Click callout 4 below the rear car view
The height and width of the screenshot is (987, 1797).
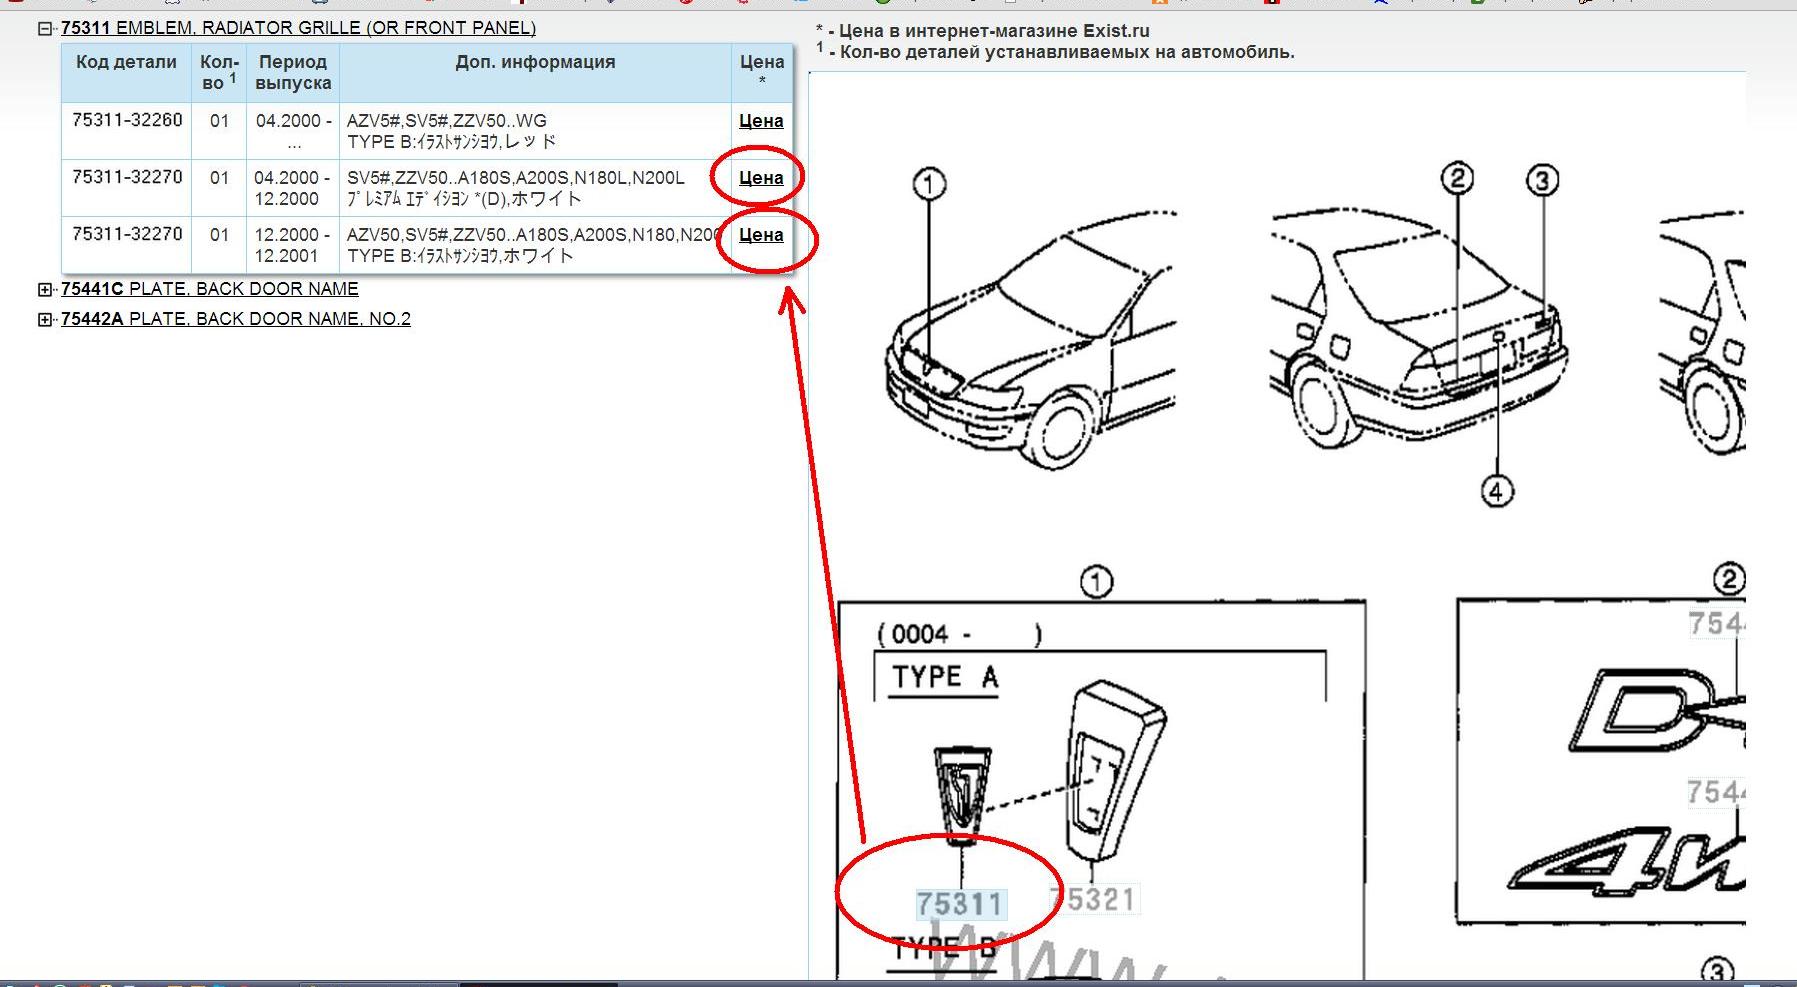coord(1496,491)
